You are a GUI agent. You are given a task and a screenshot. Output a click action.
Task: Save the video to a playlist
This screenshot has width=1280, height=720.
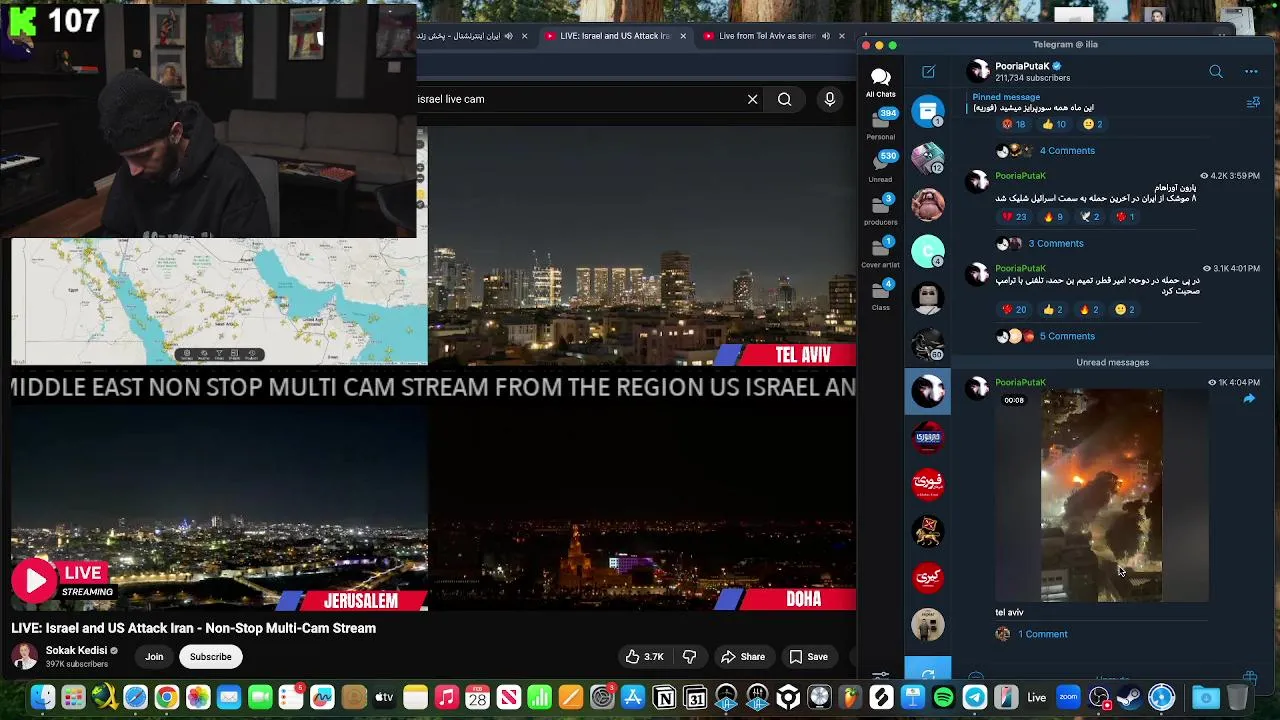(x=809, y=657)
